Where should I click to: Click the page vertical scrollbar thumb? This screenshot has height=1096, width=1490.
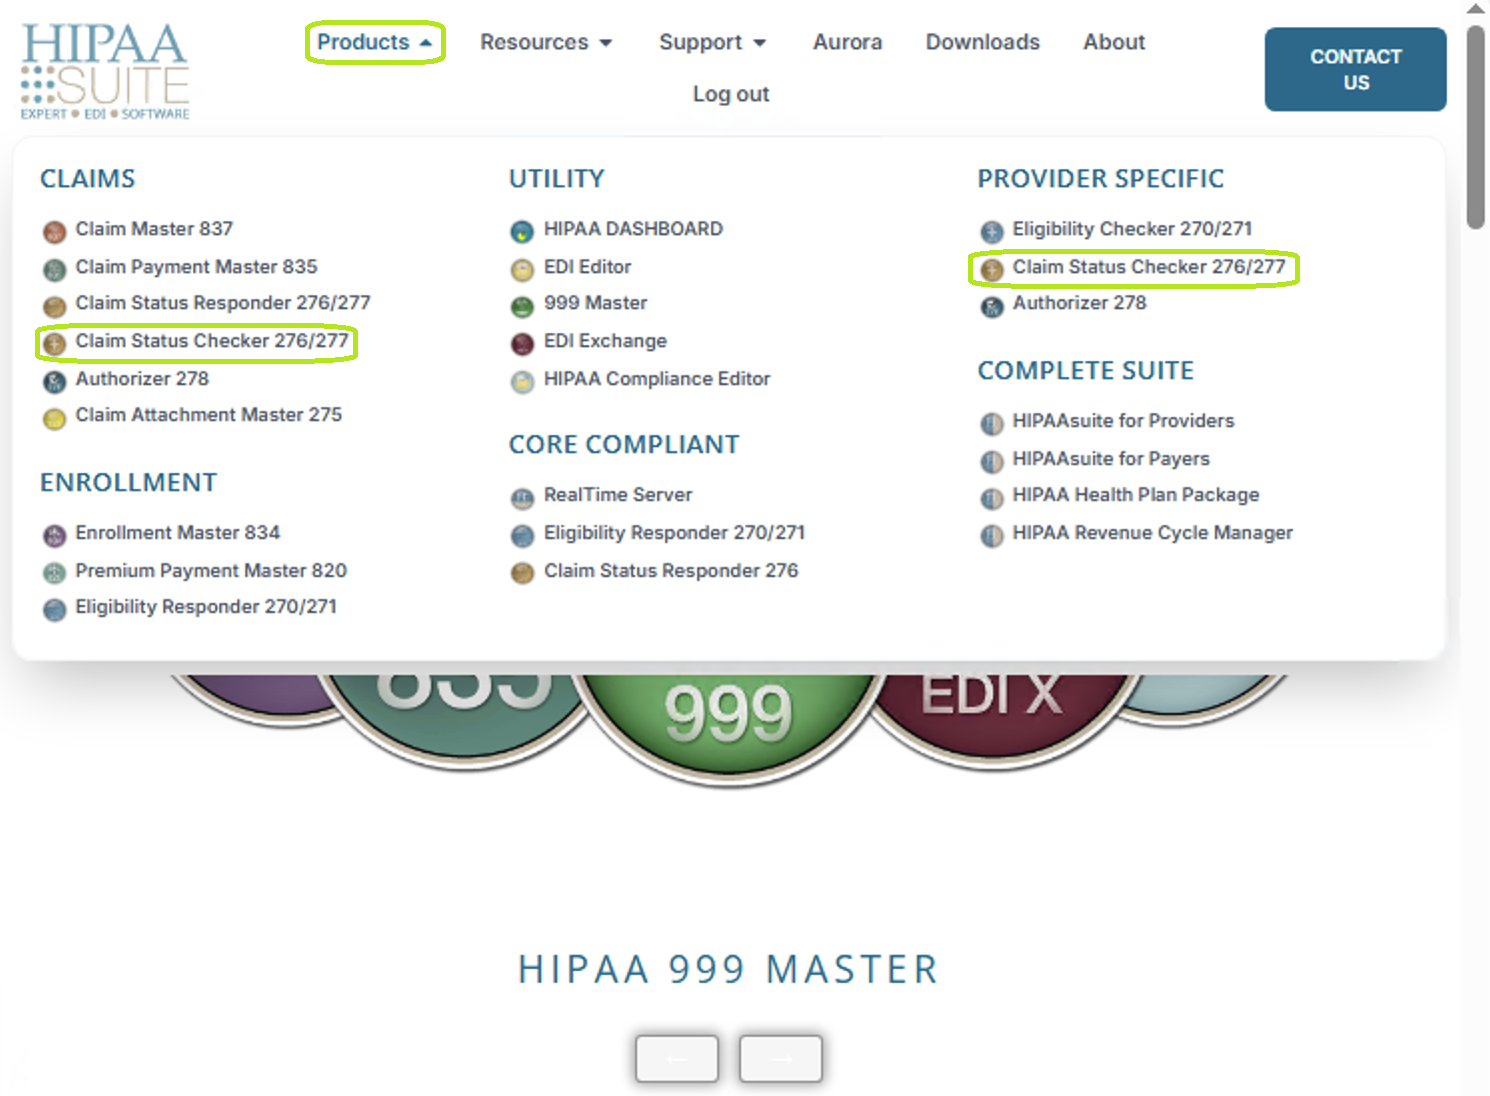point(1475,127)
